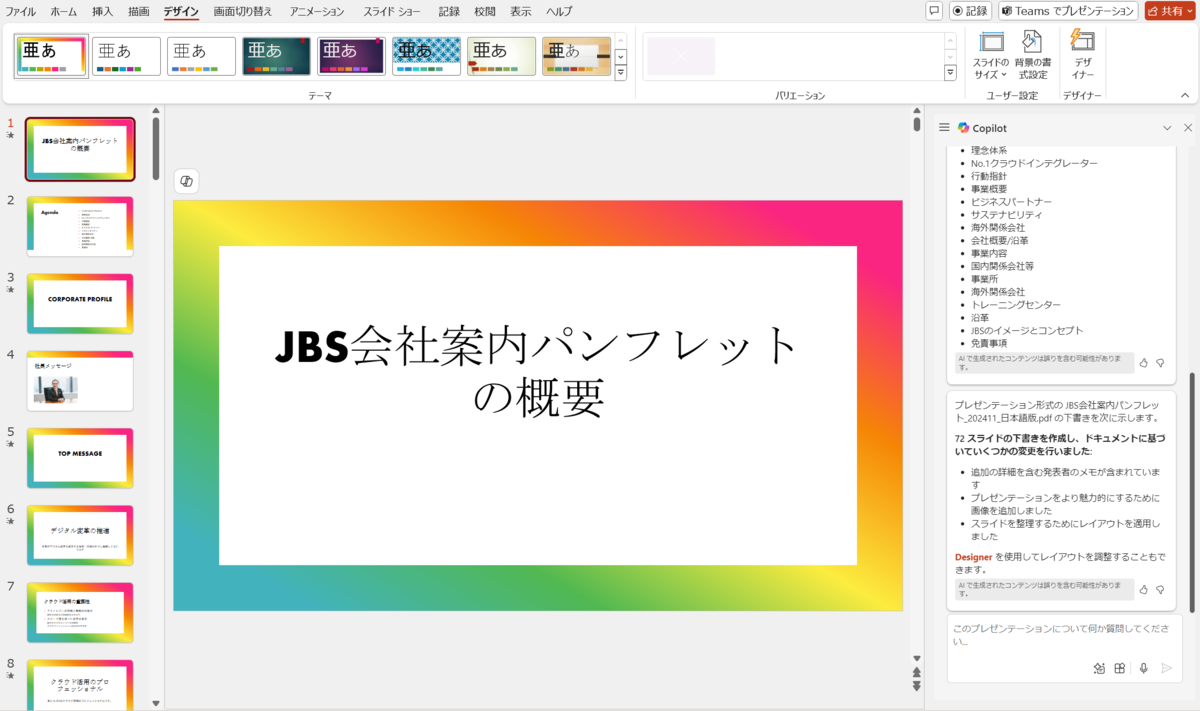This screenshot has width=1200, height=711.
Task: Click the slide title JBS会社案内パンフレットの概要
Action: (538, 372)
